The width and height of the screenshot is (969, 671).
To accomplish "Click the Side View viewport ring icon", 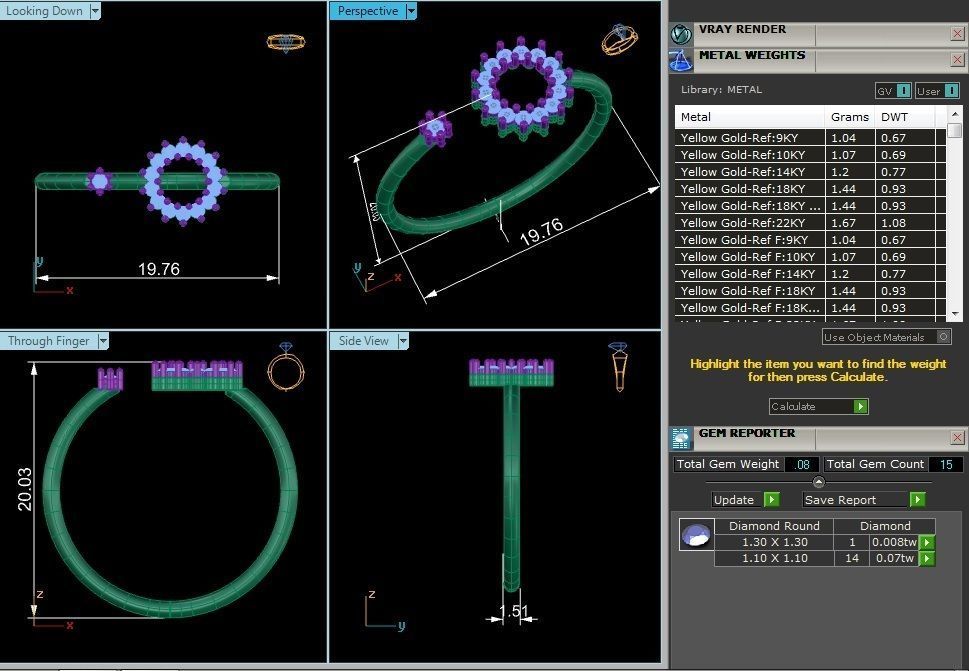I will pos(619,366).
